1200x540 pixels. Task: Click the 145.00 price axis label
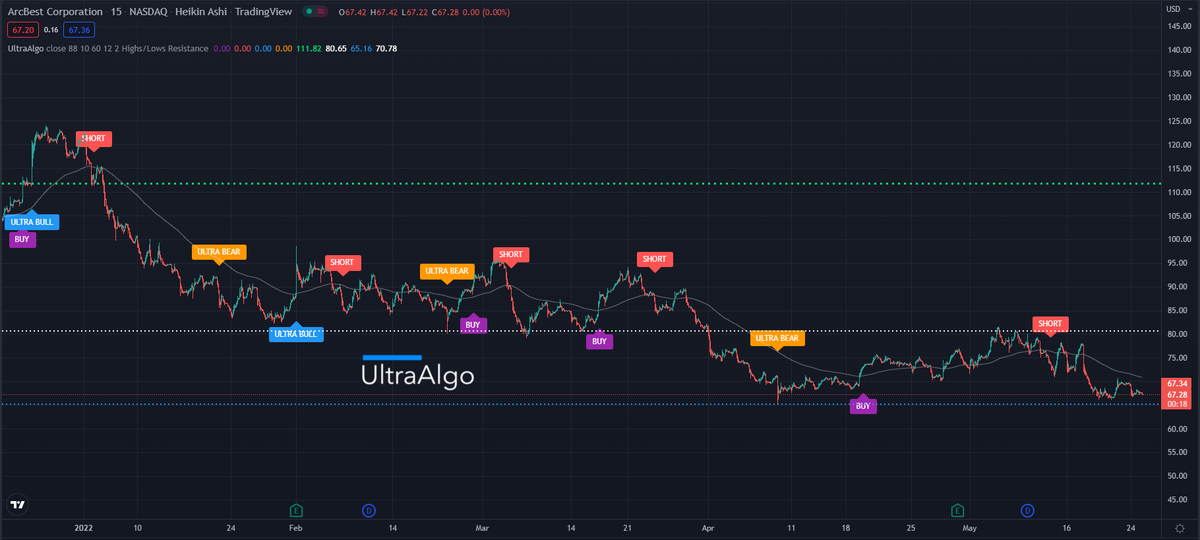tap(1178, 25)
